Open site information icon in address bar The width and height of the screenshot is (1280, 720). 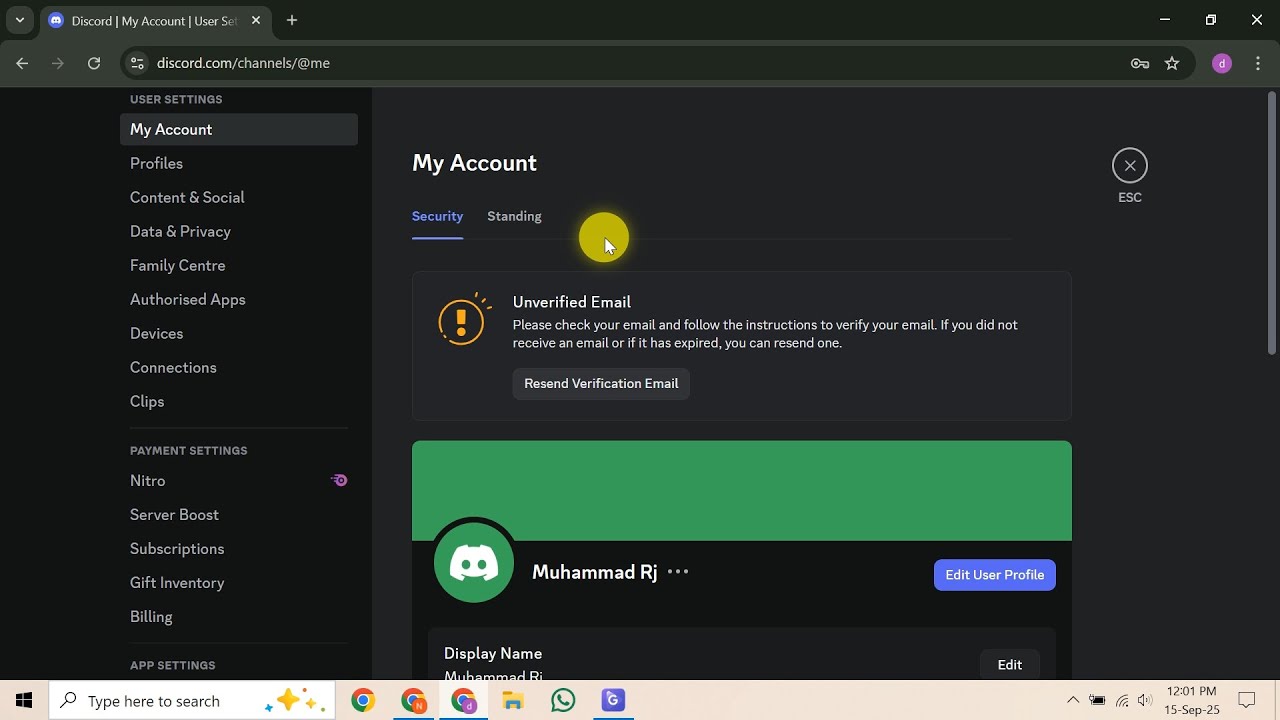coord(138,63)
